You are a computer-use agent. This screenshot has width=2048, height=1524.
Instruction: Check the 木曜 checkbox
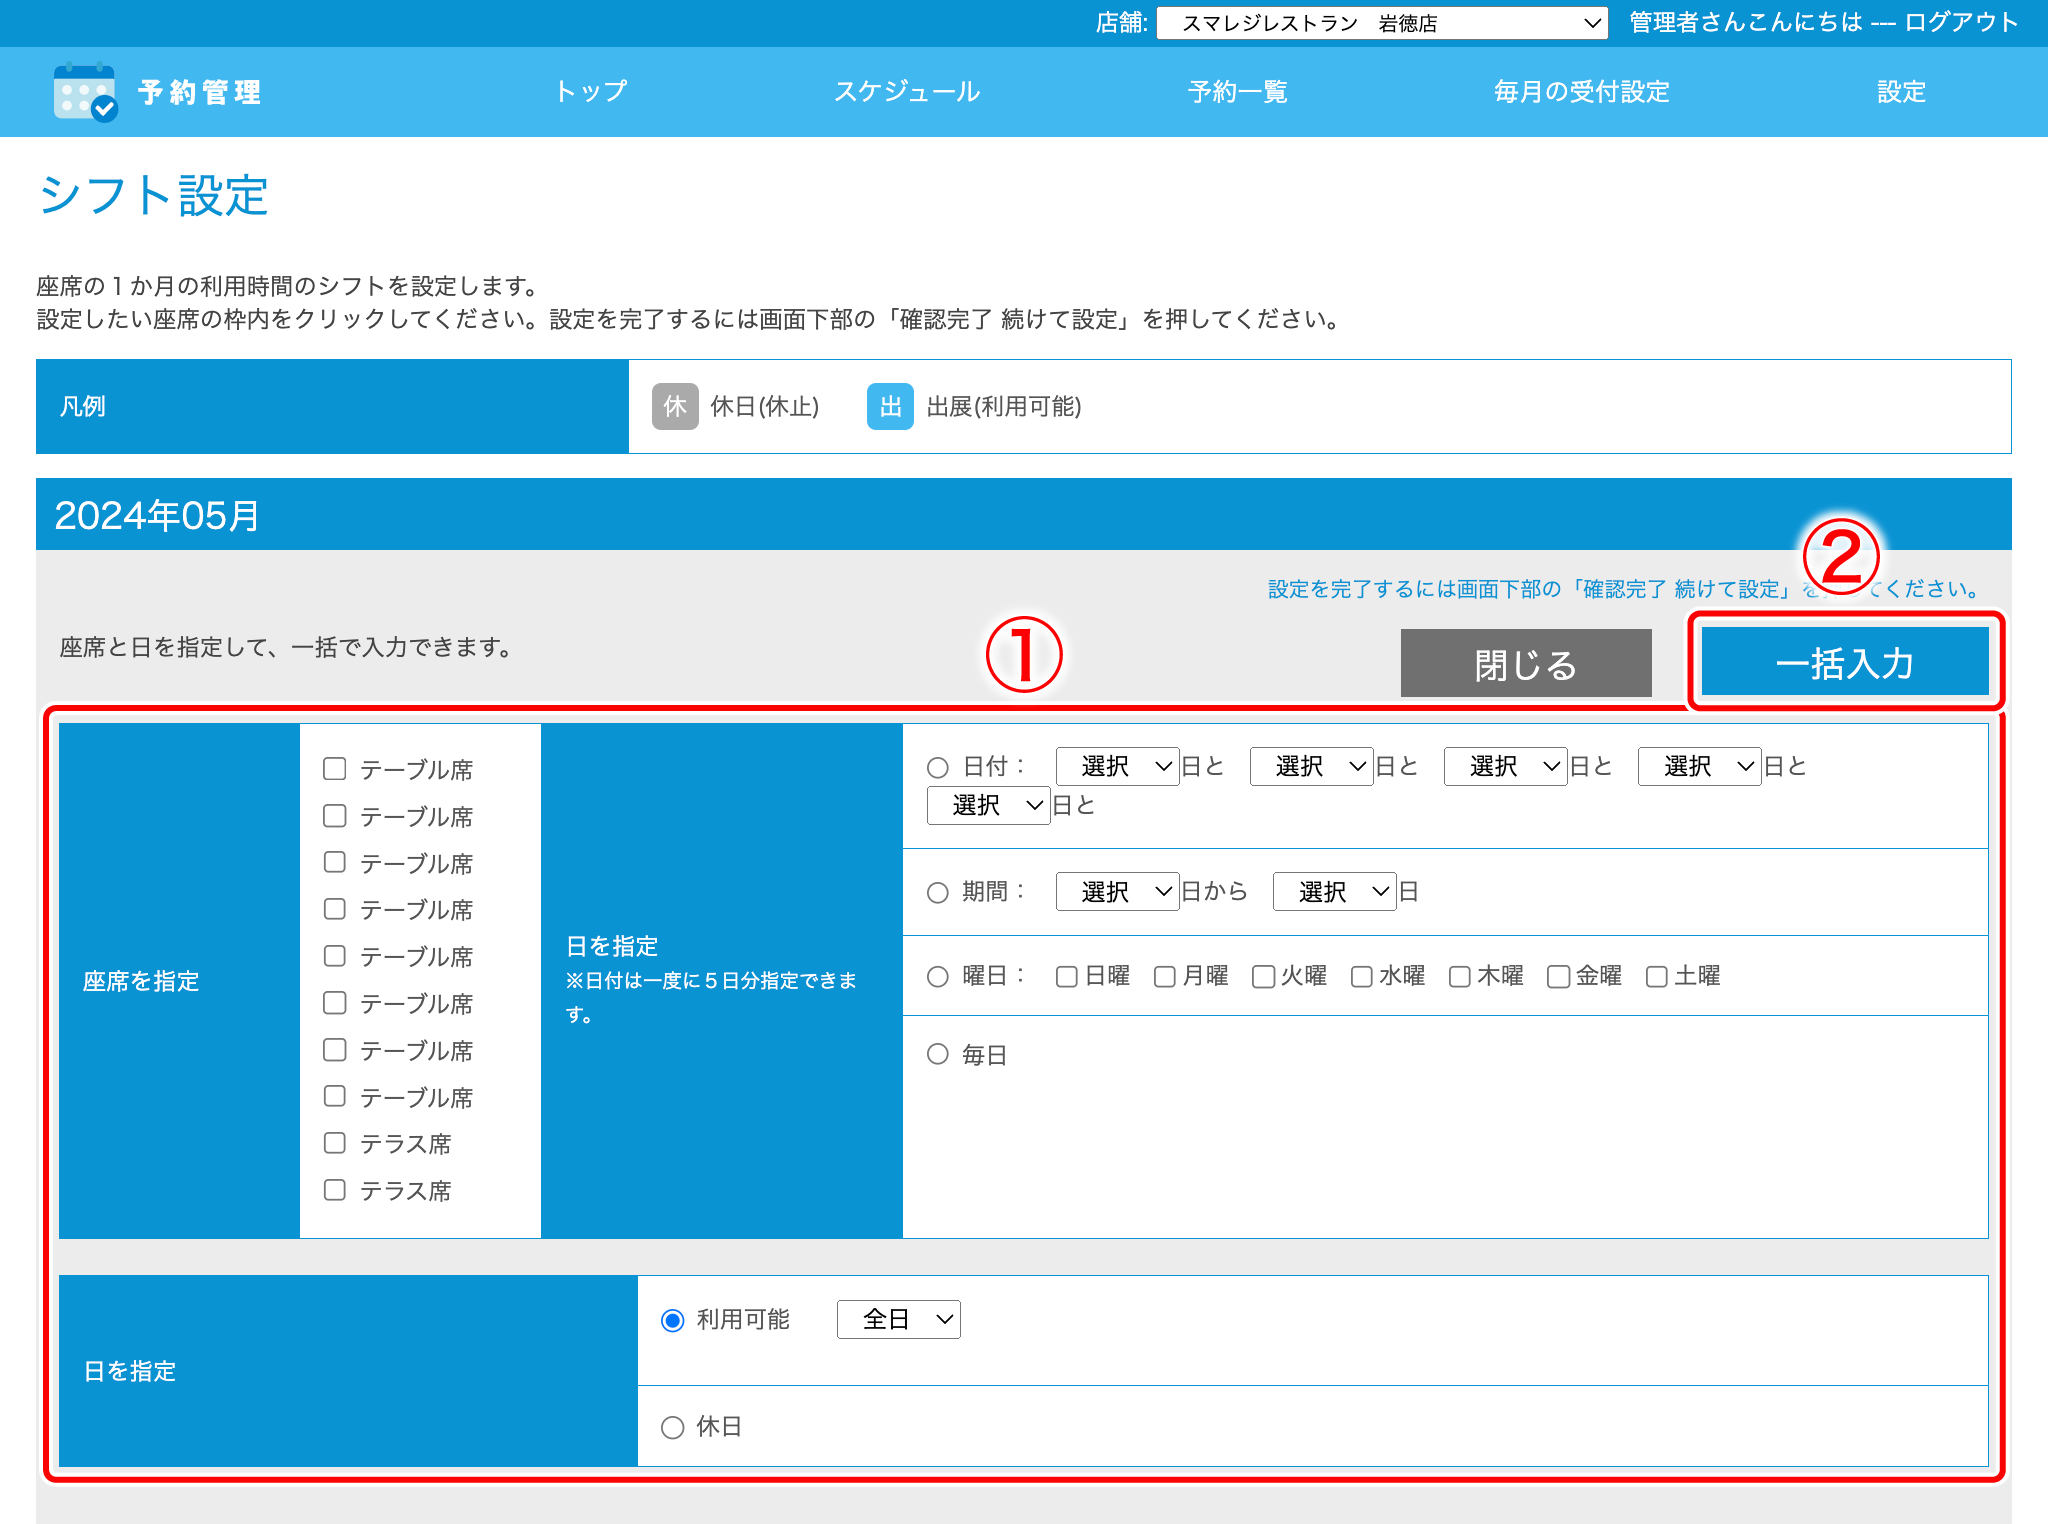1460,976
